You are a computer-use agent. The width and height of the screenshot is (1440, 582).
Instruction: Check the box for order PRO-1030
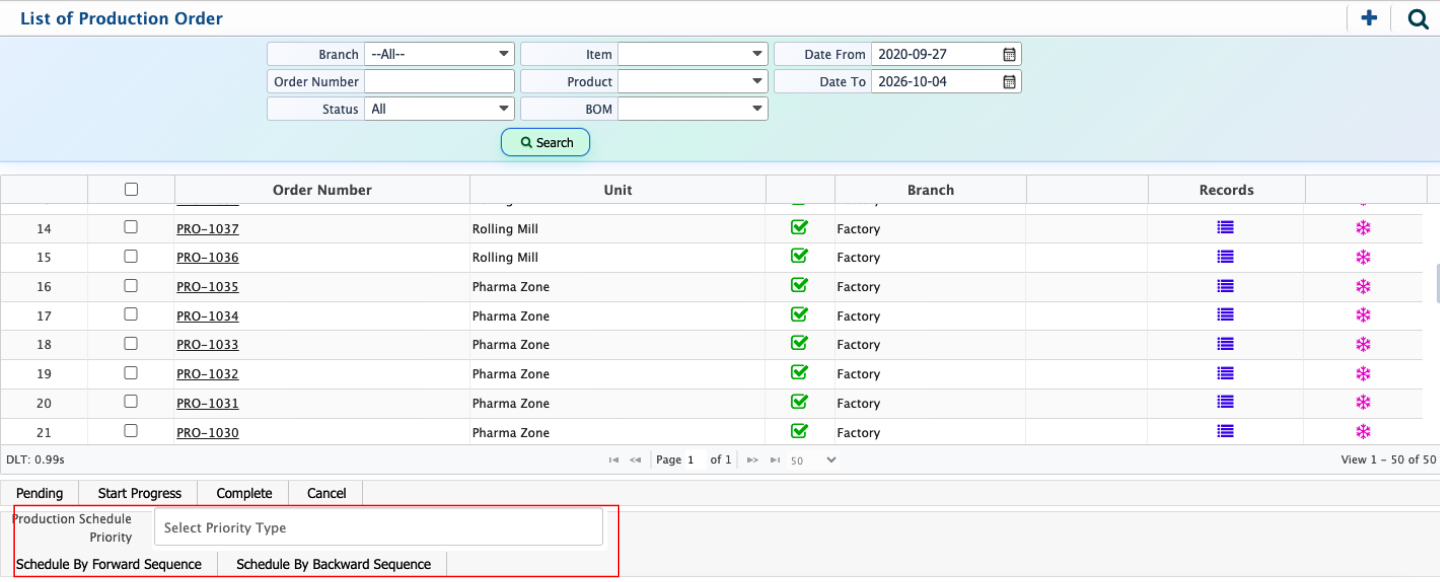coord(131,431)
